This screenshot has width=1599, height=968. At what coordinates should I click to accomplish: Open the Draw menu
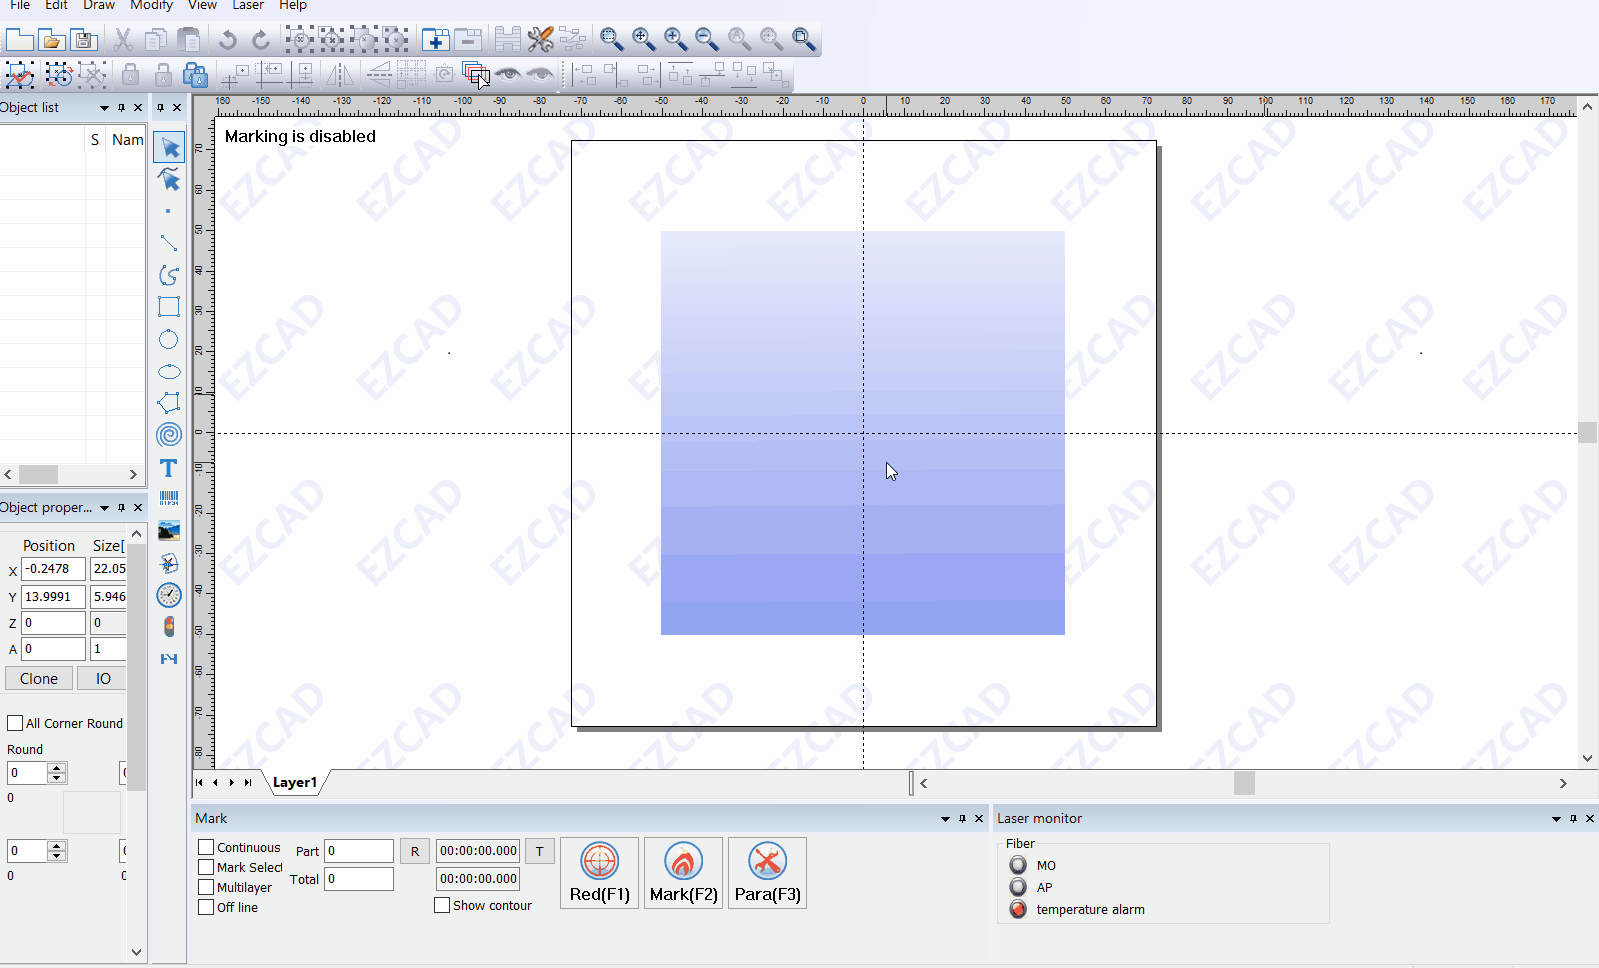(99, 5)
